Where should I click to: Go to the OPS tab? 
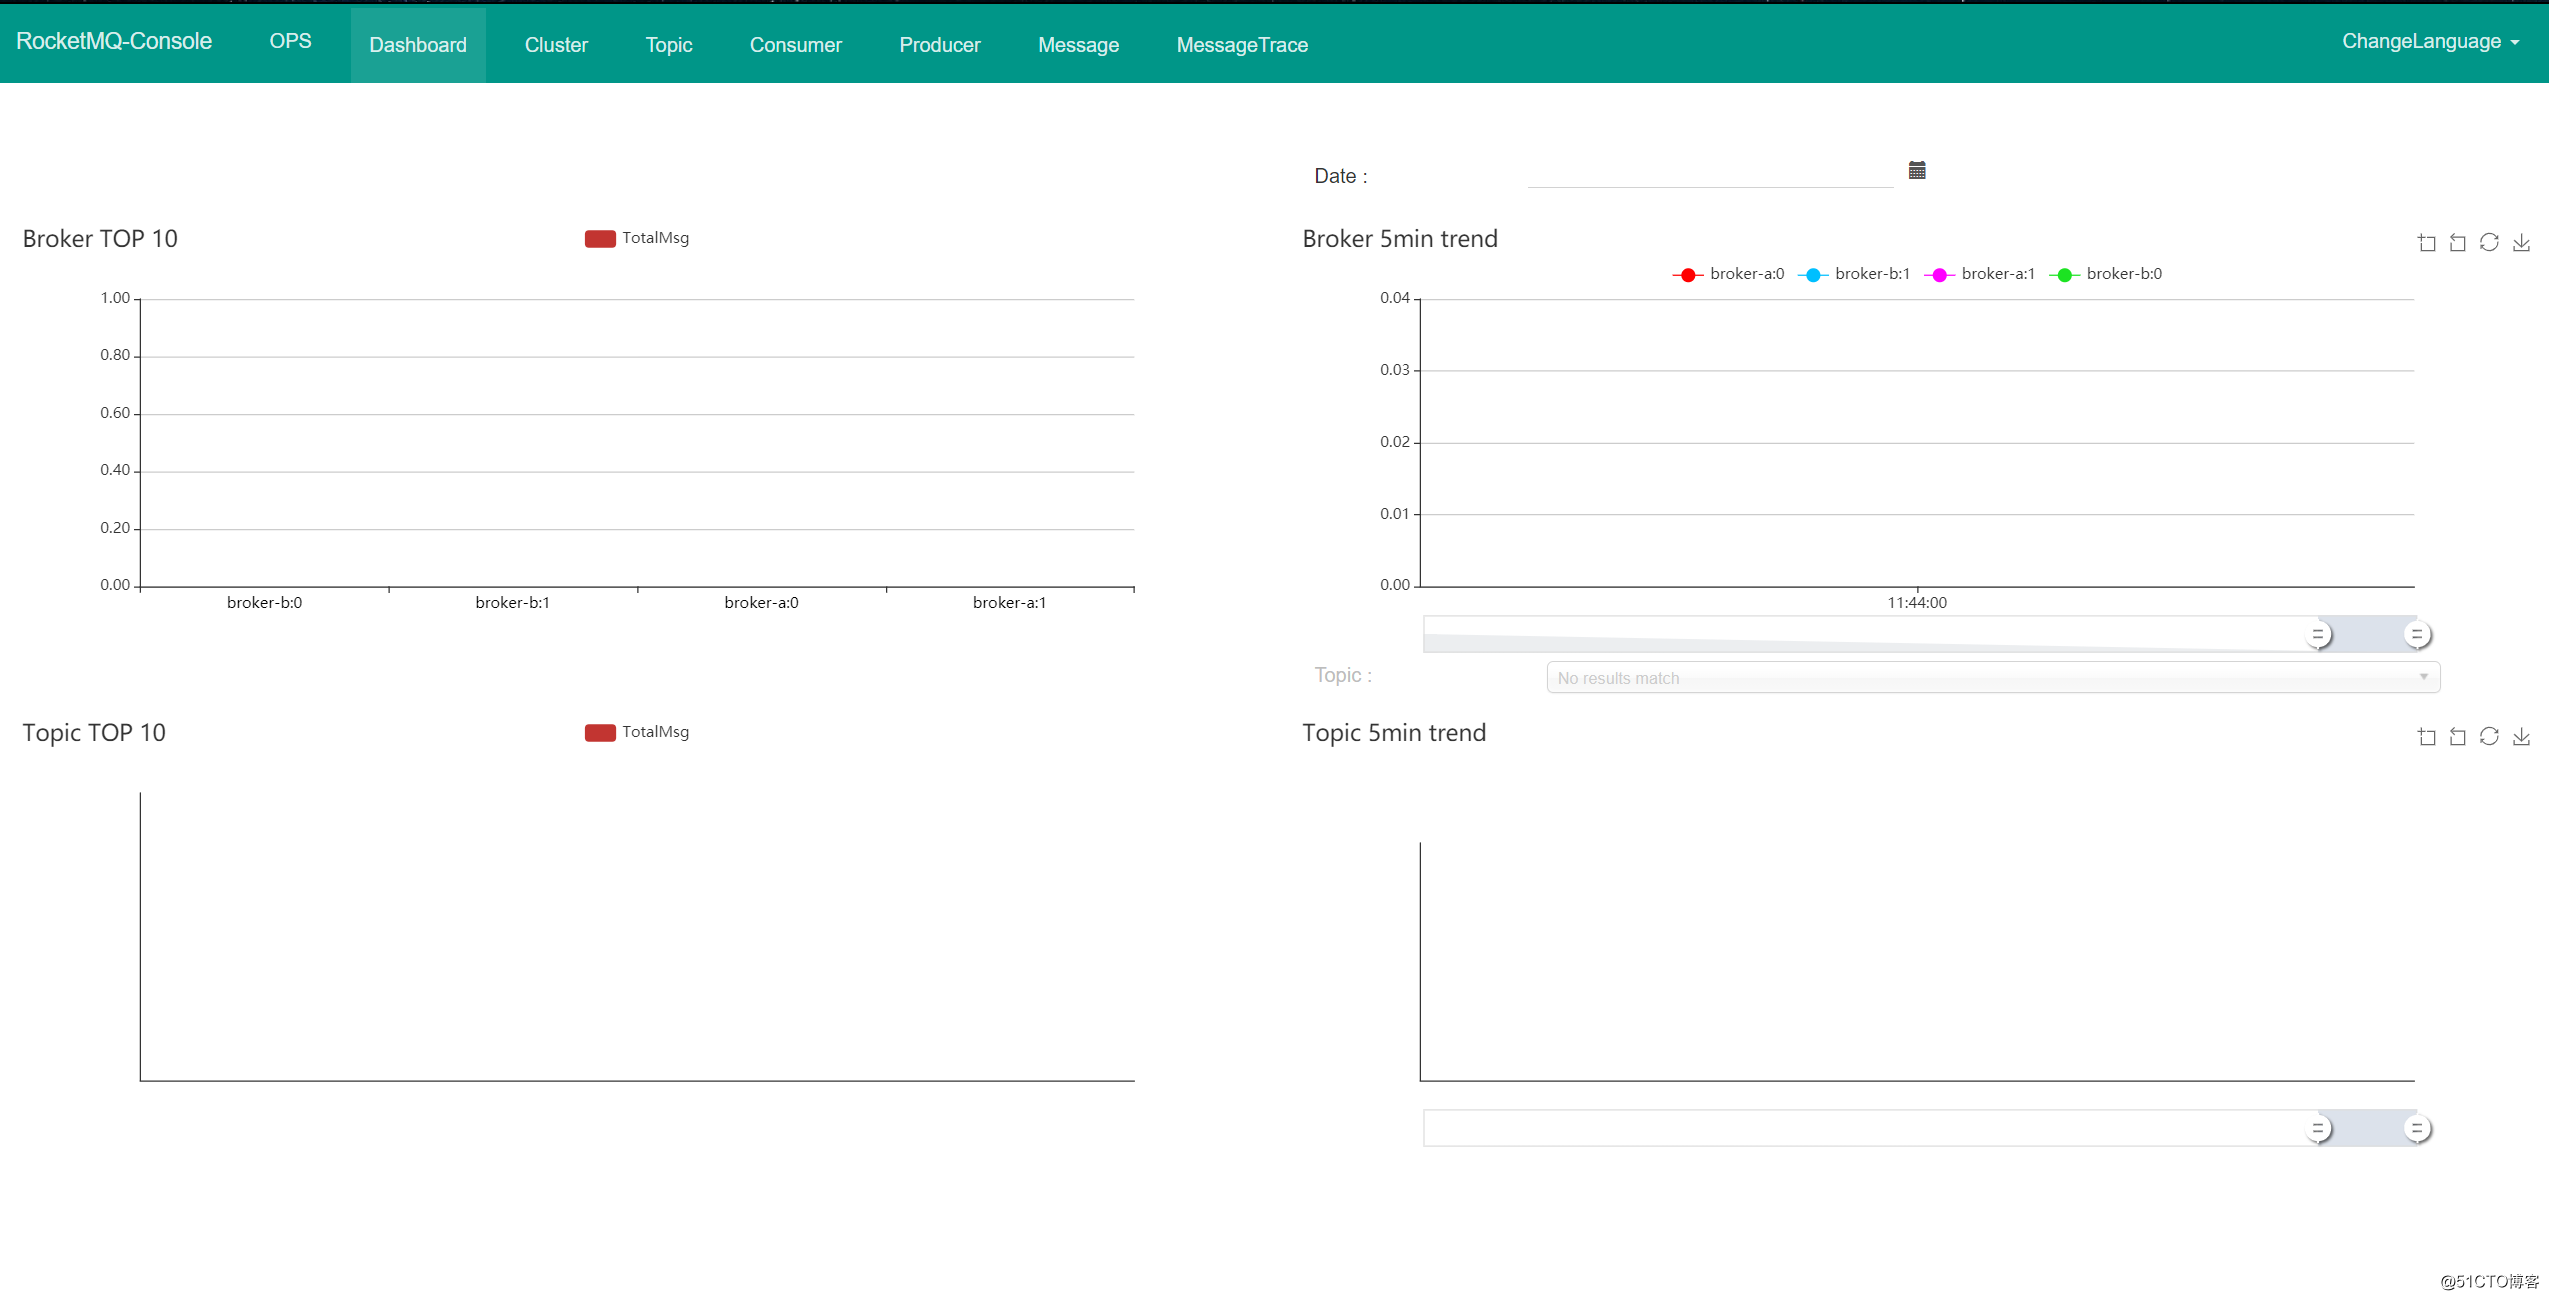click(290, 41)
